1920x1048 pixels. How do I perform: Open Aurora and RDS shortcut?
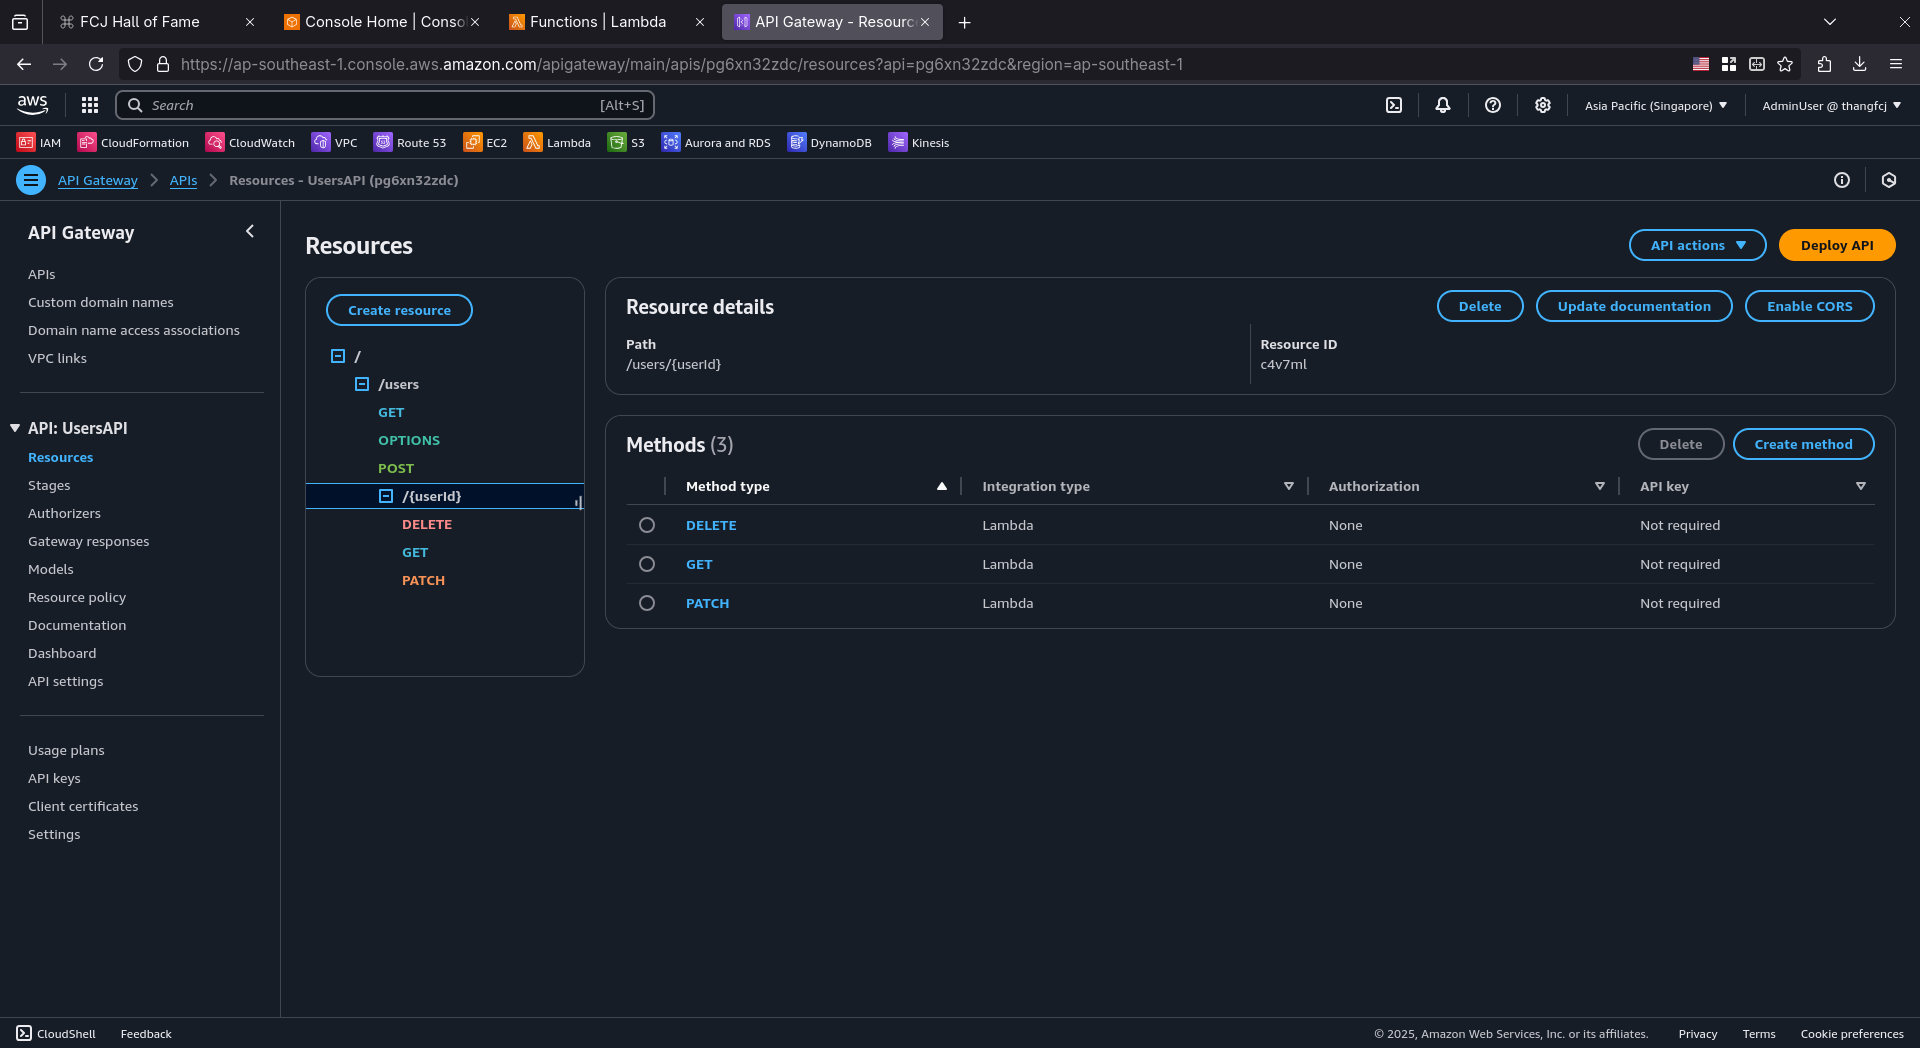[716, 143]
